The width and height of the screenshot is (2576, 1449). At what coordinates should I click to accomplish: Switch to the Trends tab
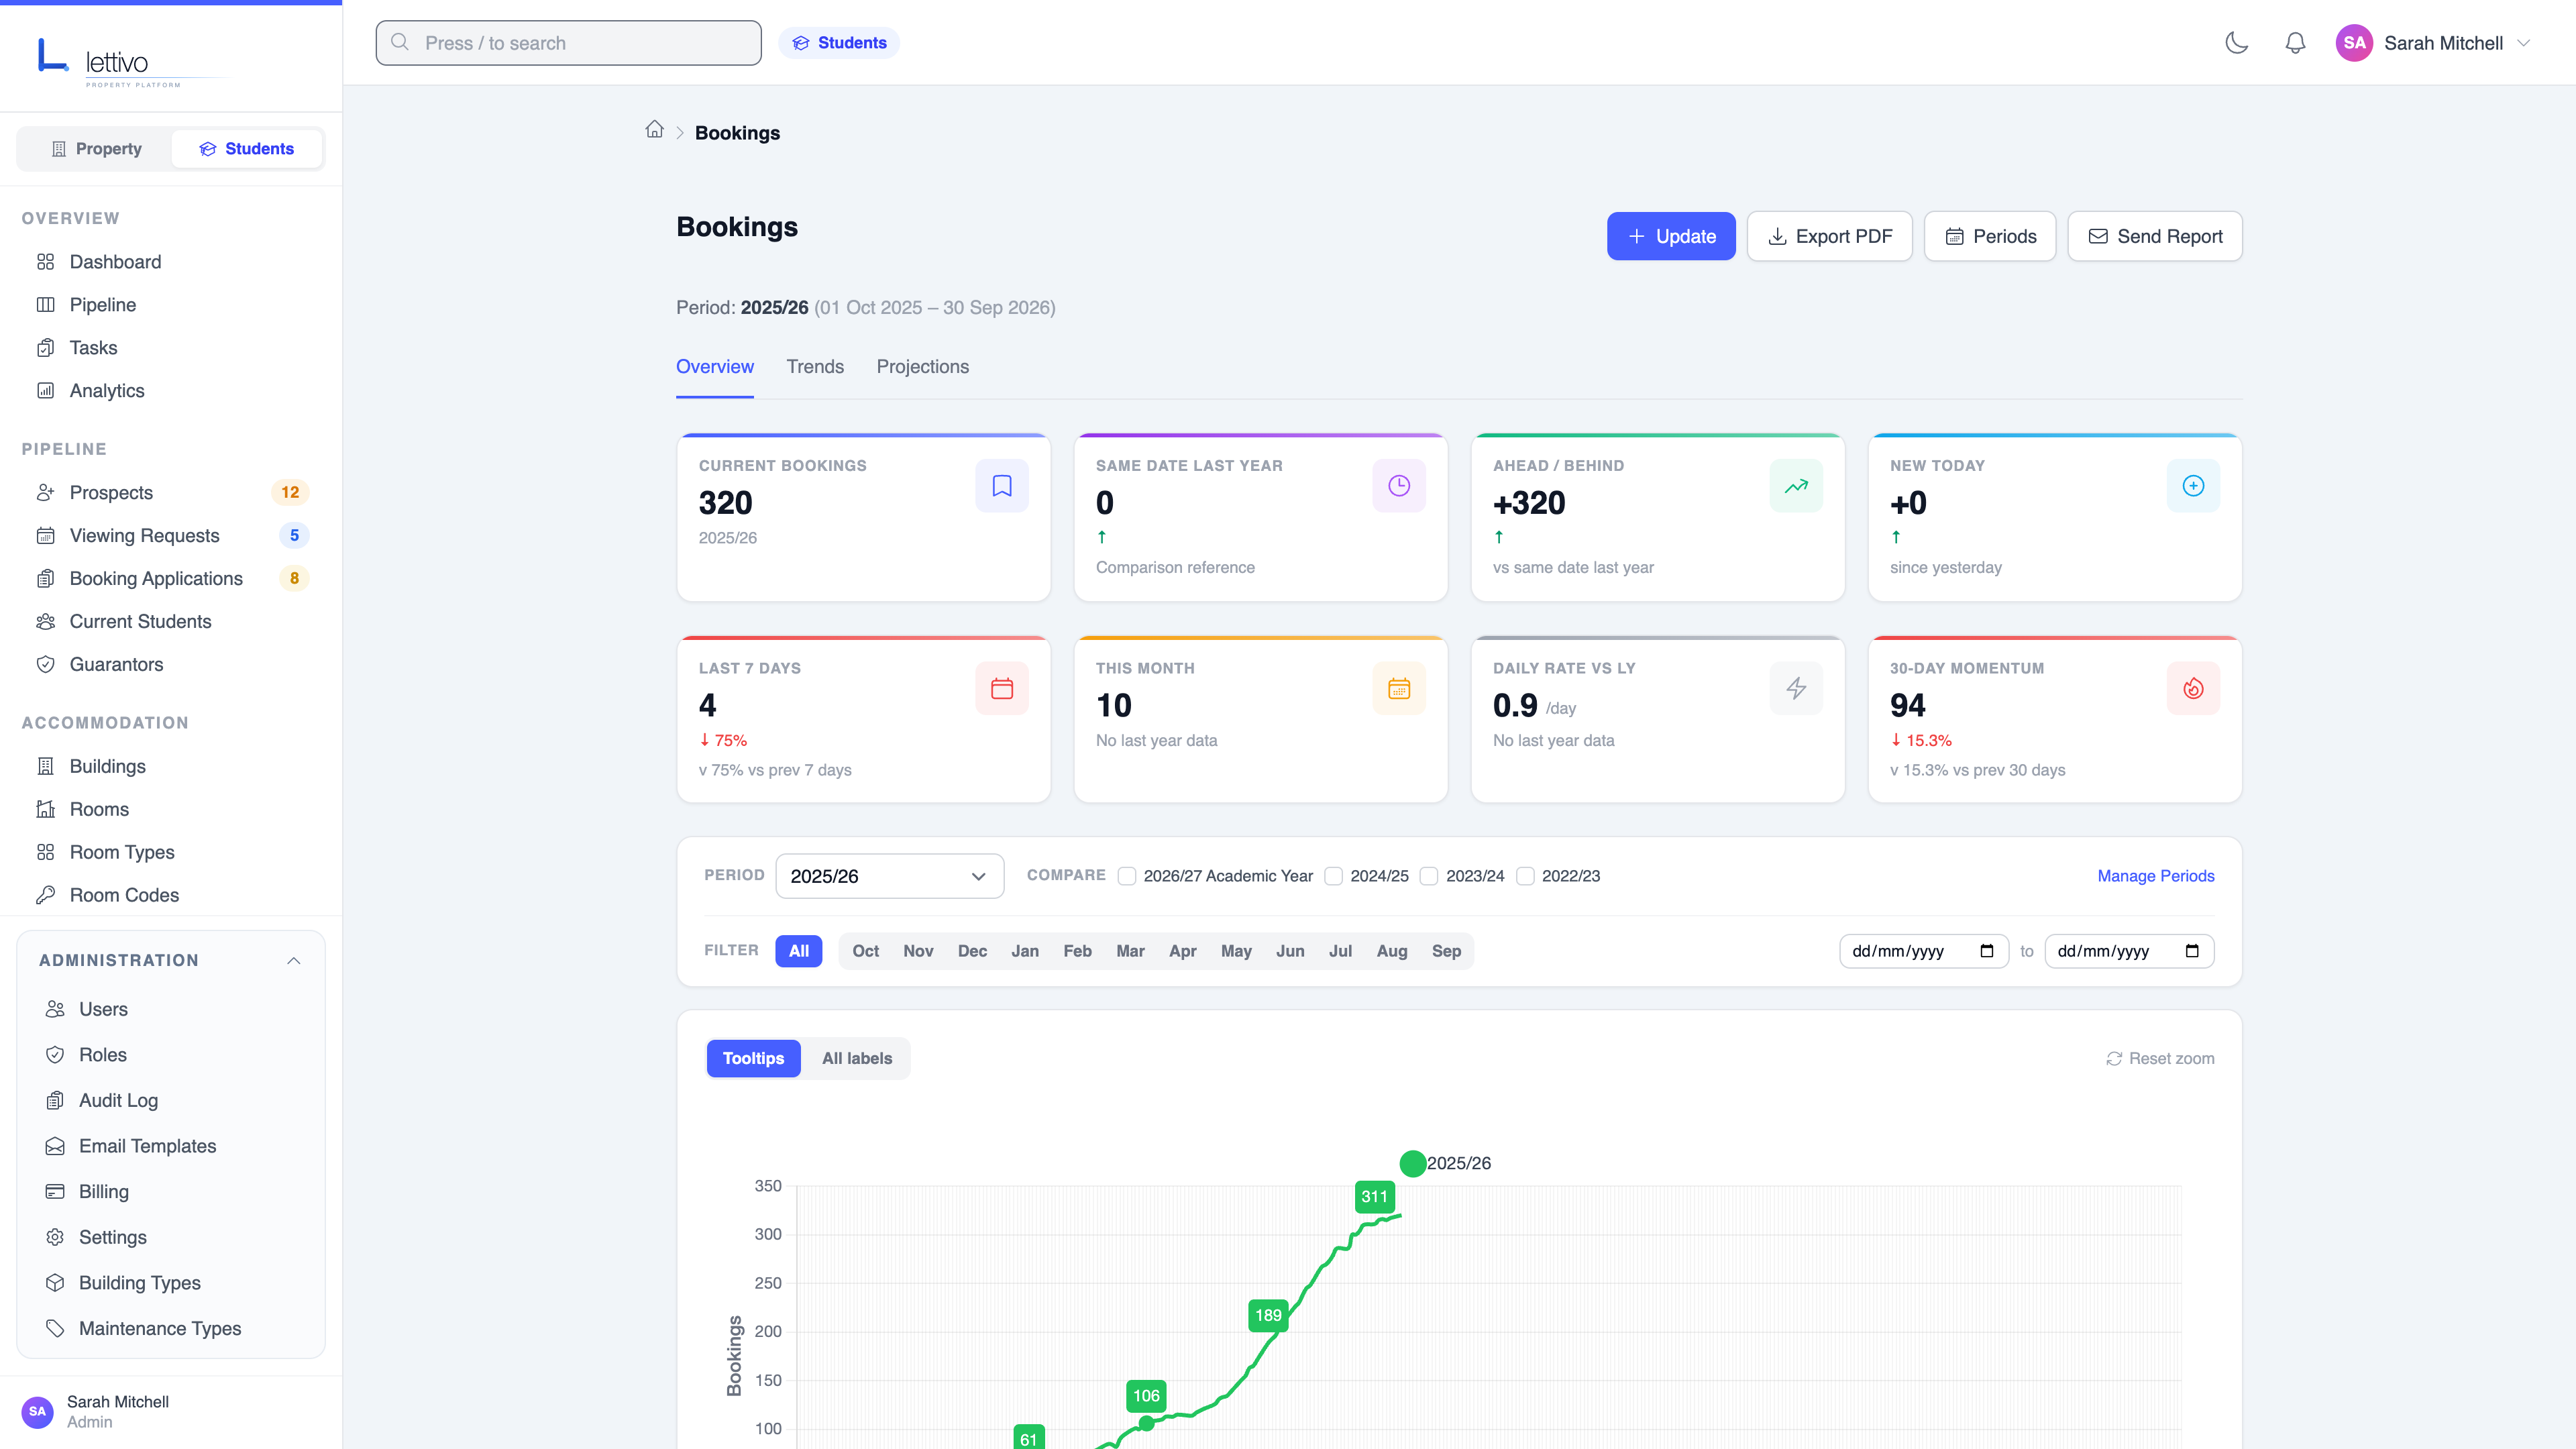(815, 367)
